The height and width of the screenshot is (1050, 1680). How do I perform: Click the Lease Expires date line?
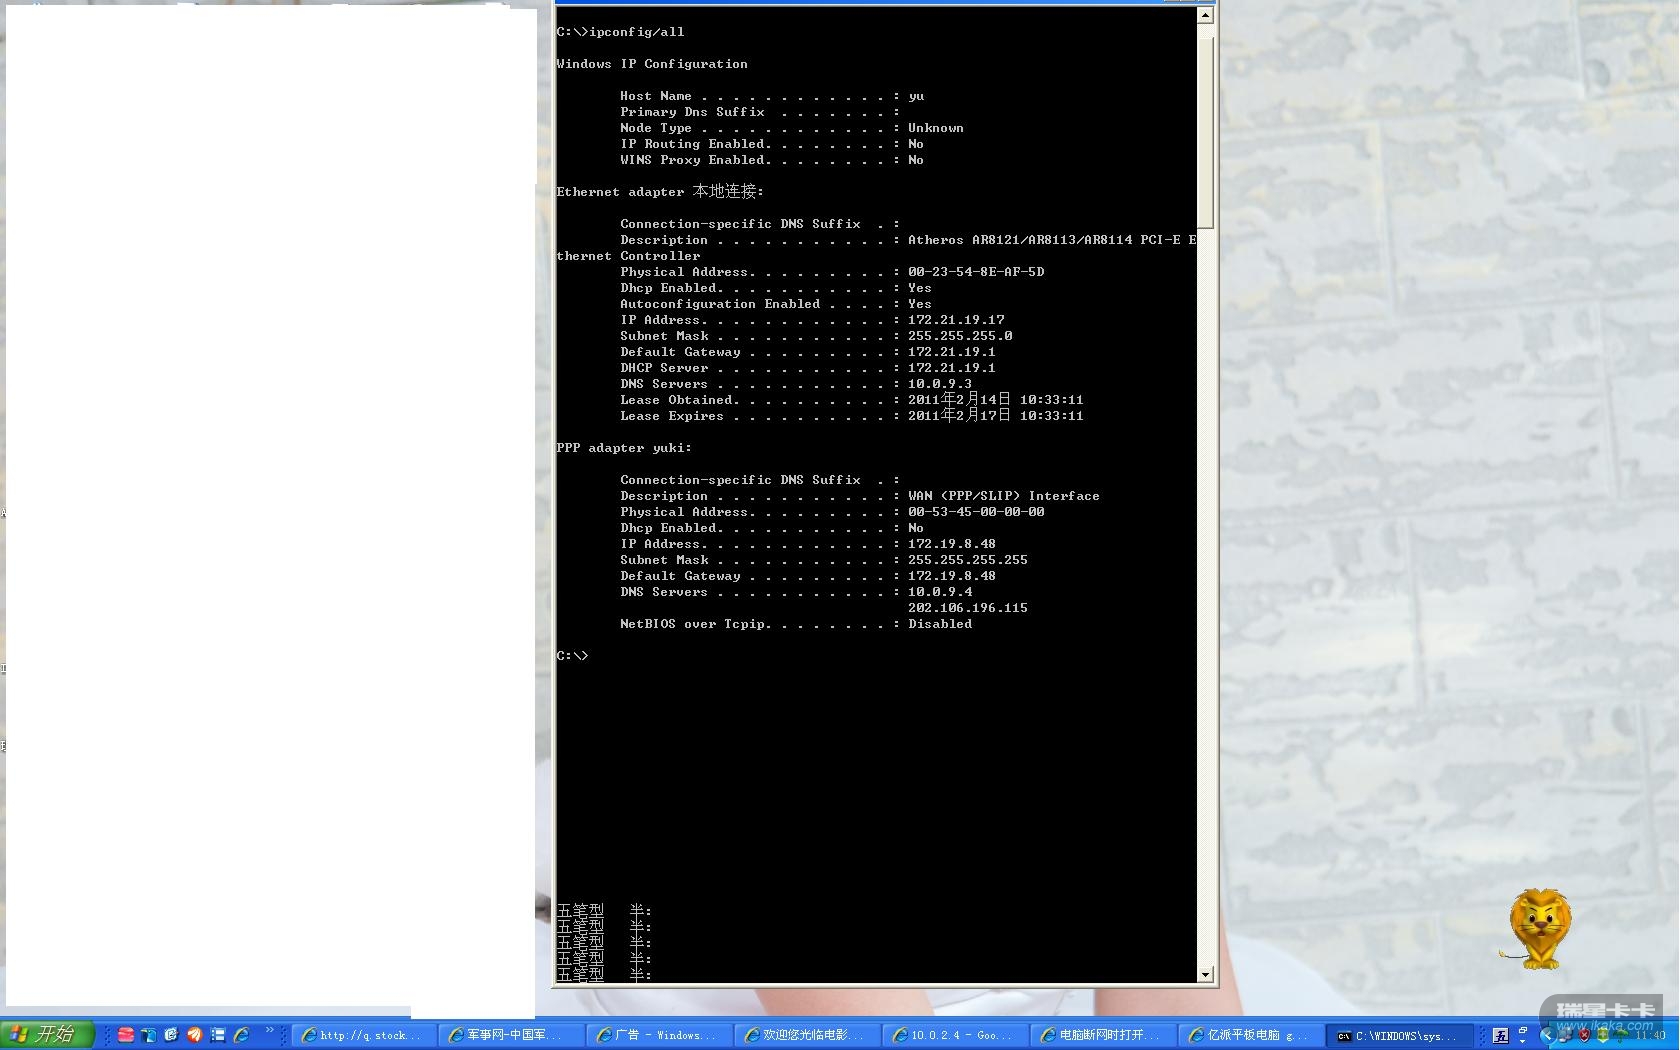(852, 416)
